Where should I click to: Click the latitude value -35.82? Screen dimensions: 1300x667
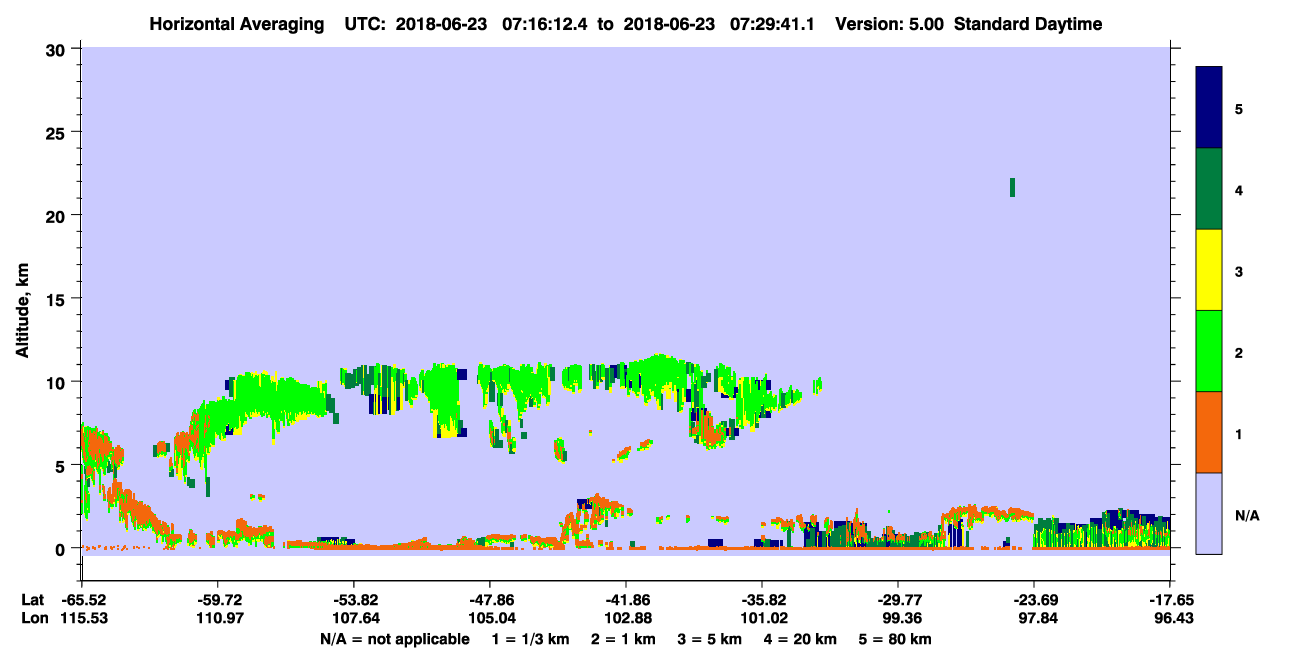762,600
